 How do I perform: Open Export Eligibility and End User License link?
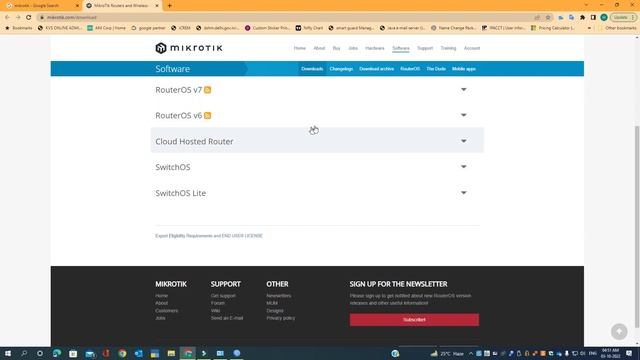pos(209,236)
